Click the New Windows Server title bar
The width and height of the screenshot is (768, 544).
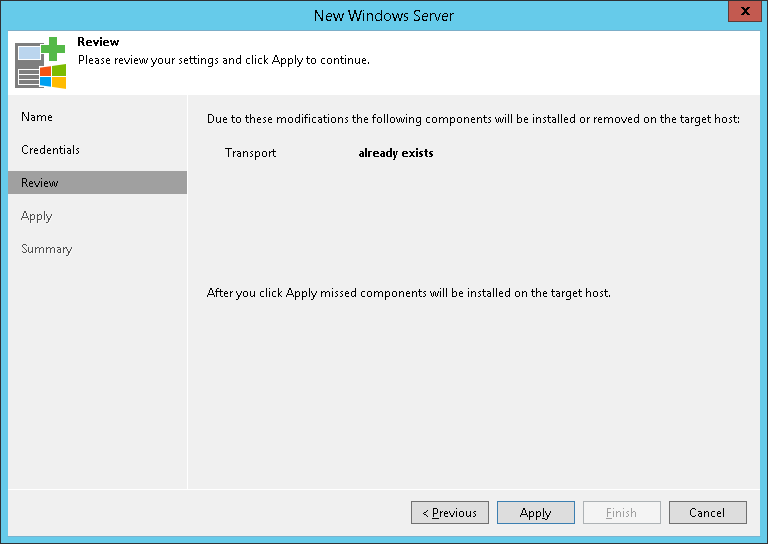pos(384,15)
